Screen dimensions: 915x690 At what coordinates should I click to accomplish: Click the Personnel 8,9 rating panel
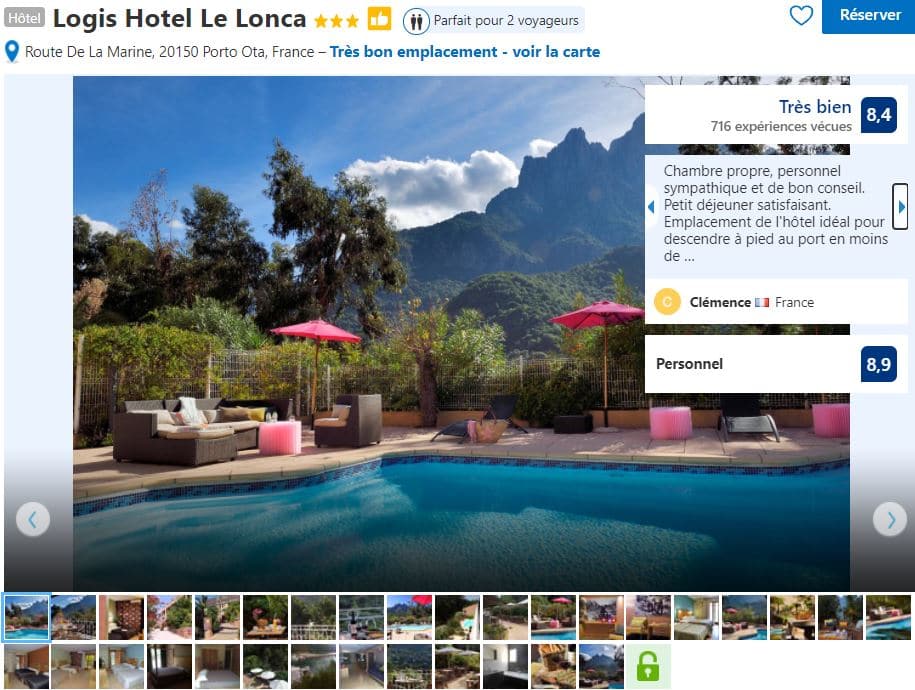[x=776, y=364]
